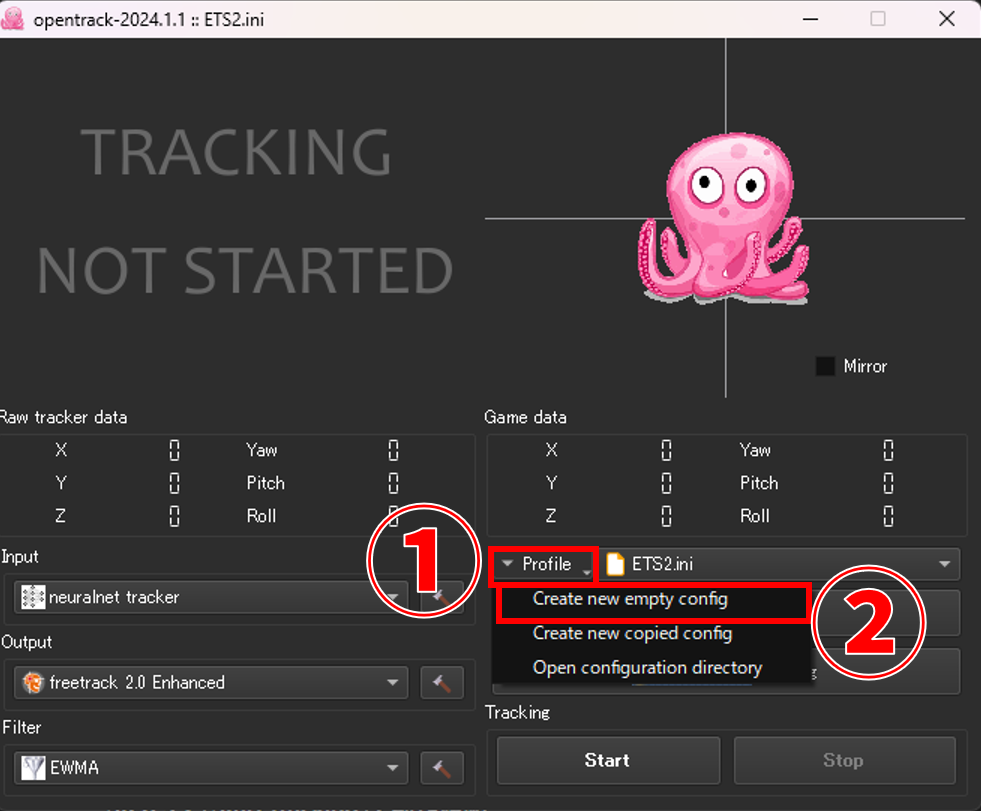The height and width of the screenshot is (811, 981).
Task: Open the Profile menu
Action: click(x=543, y=564)
